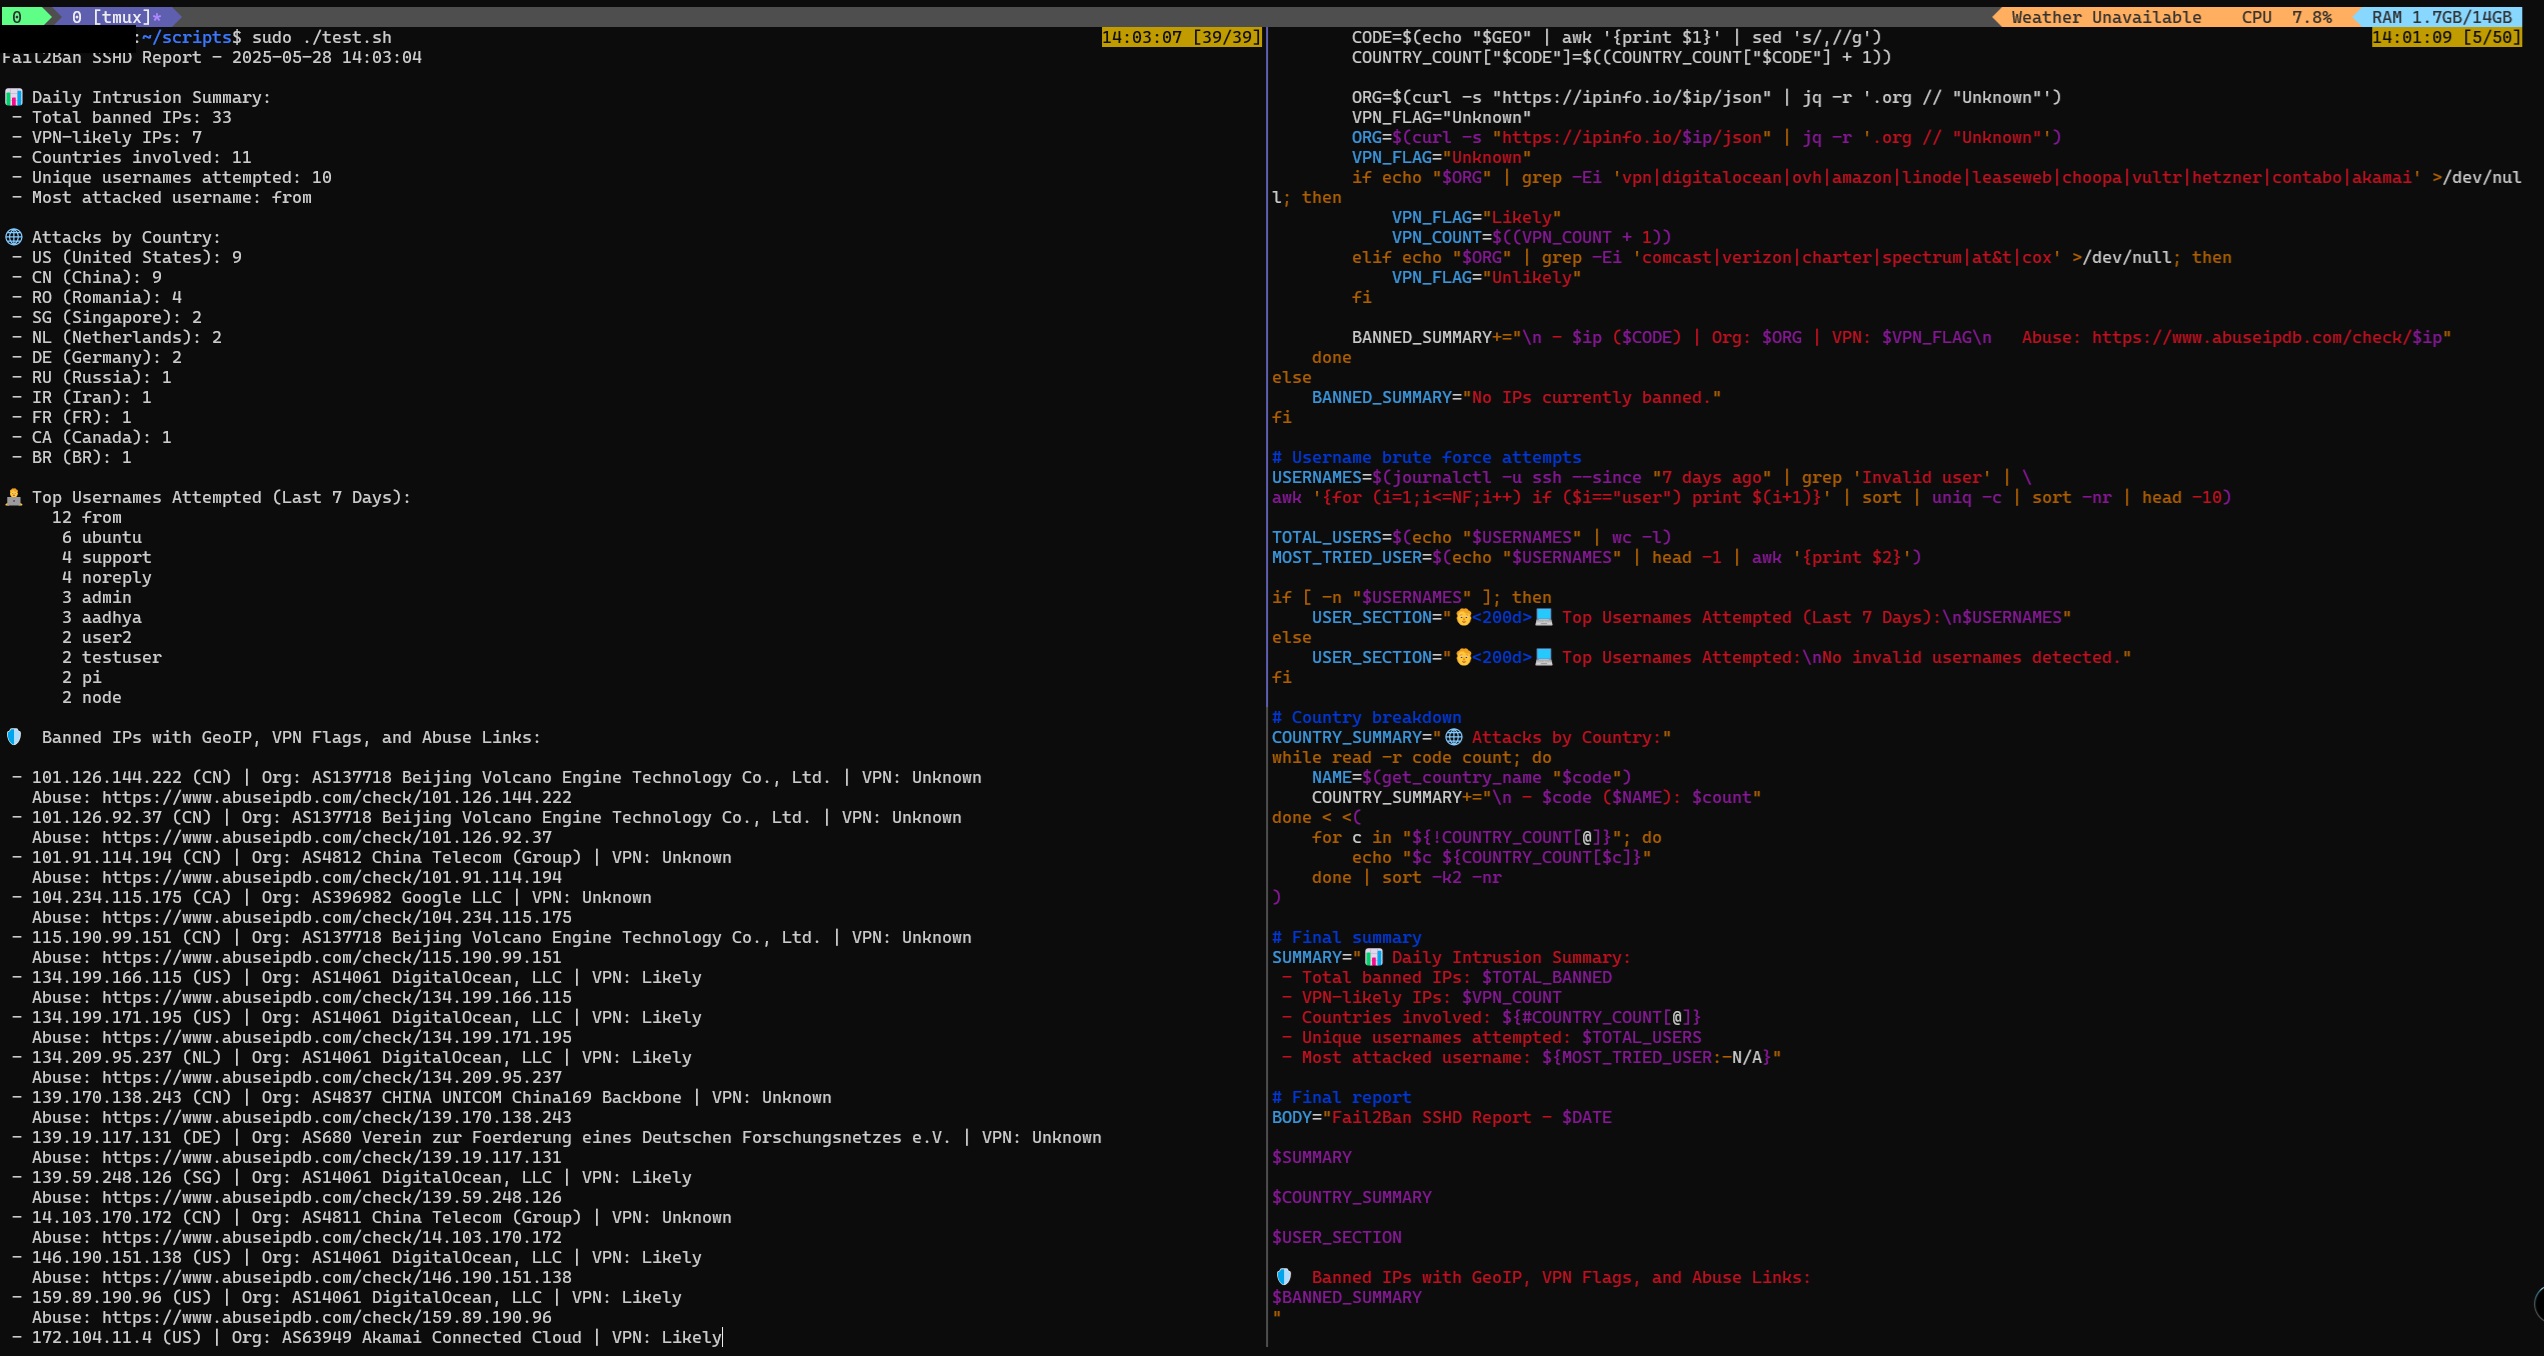Click the 172.104.11.4 Akamai Connected Cloud entry
The width and height of the screenshot is (2544, 1356).
(x=367, y=1337)
